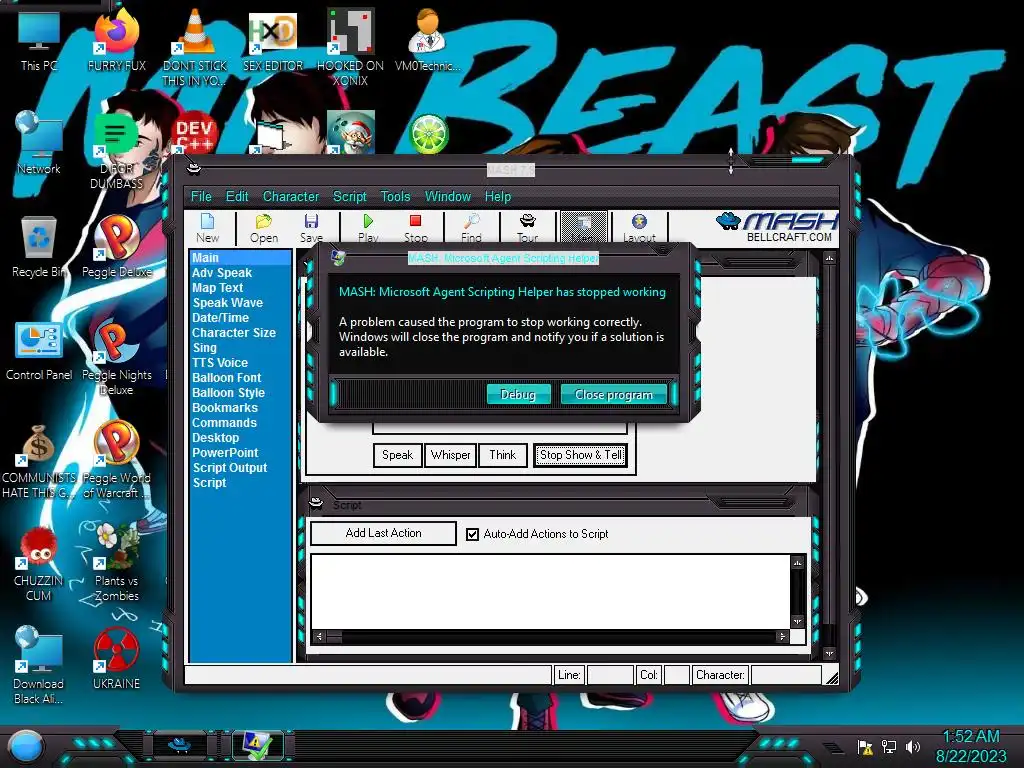Click script horizontal scrollbar right arrow
The image size is (1024, 768).
click(x=782, y=636)
